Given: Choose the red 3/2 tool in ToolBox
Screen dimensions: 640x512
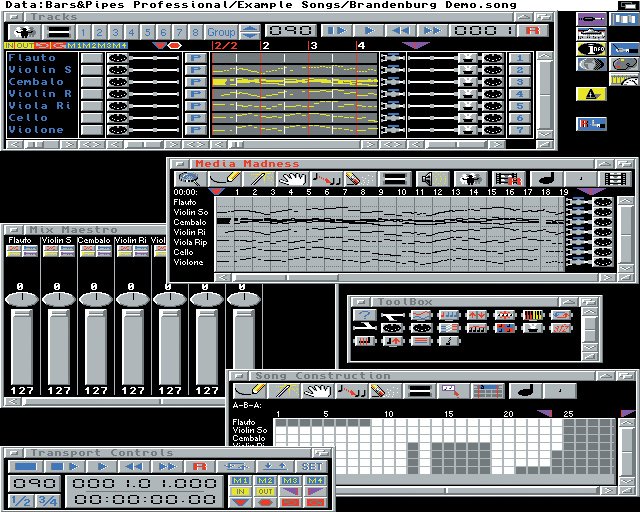Looking at the screenshot, I should (560, 328).
